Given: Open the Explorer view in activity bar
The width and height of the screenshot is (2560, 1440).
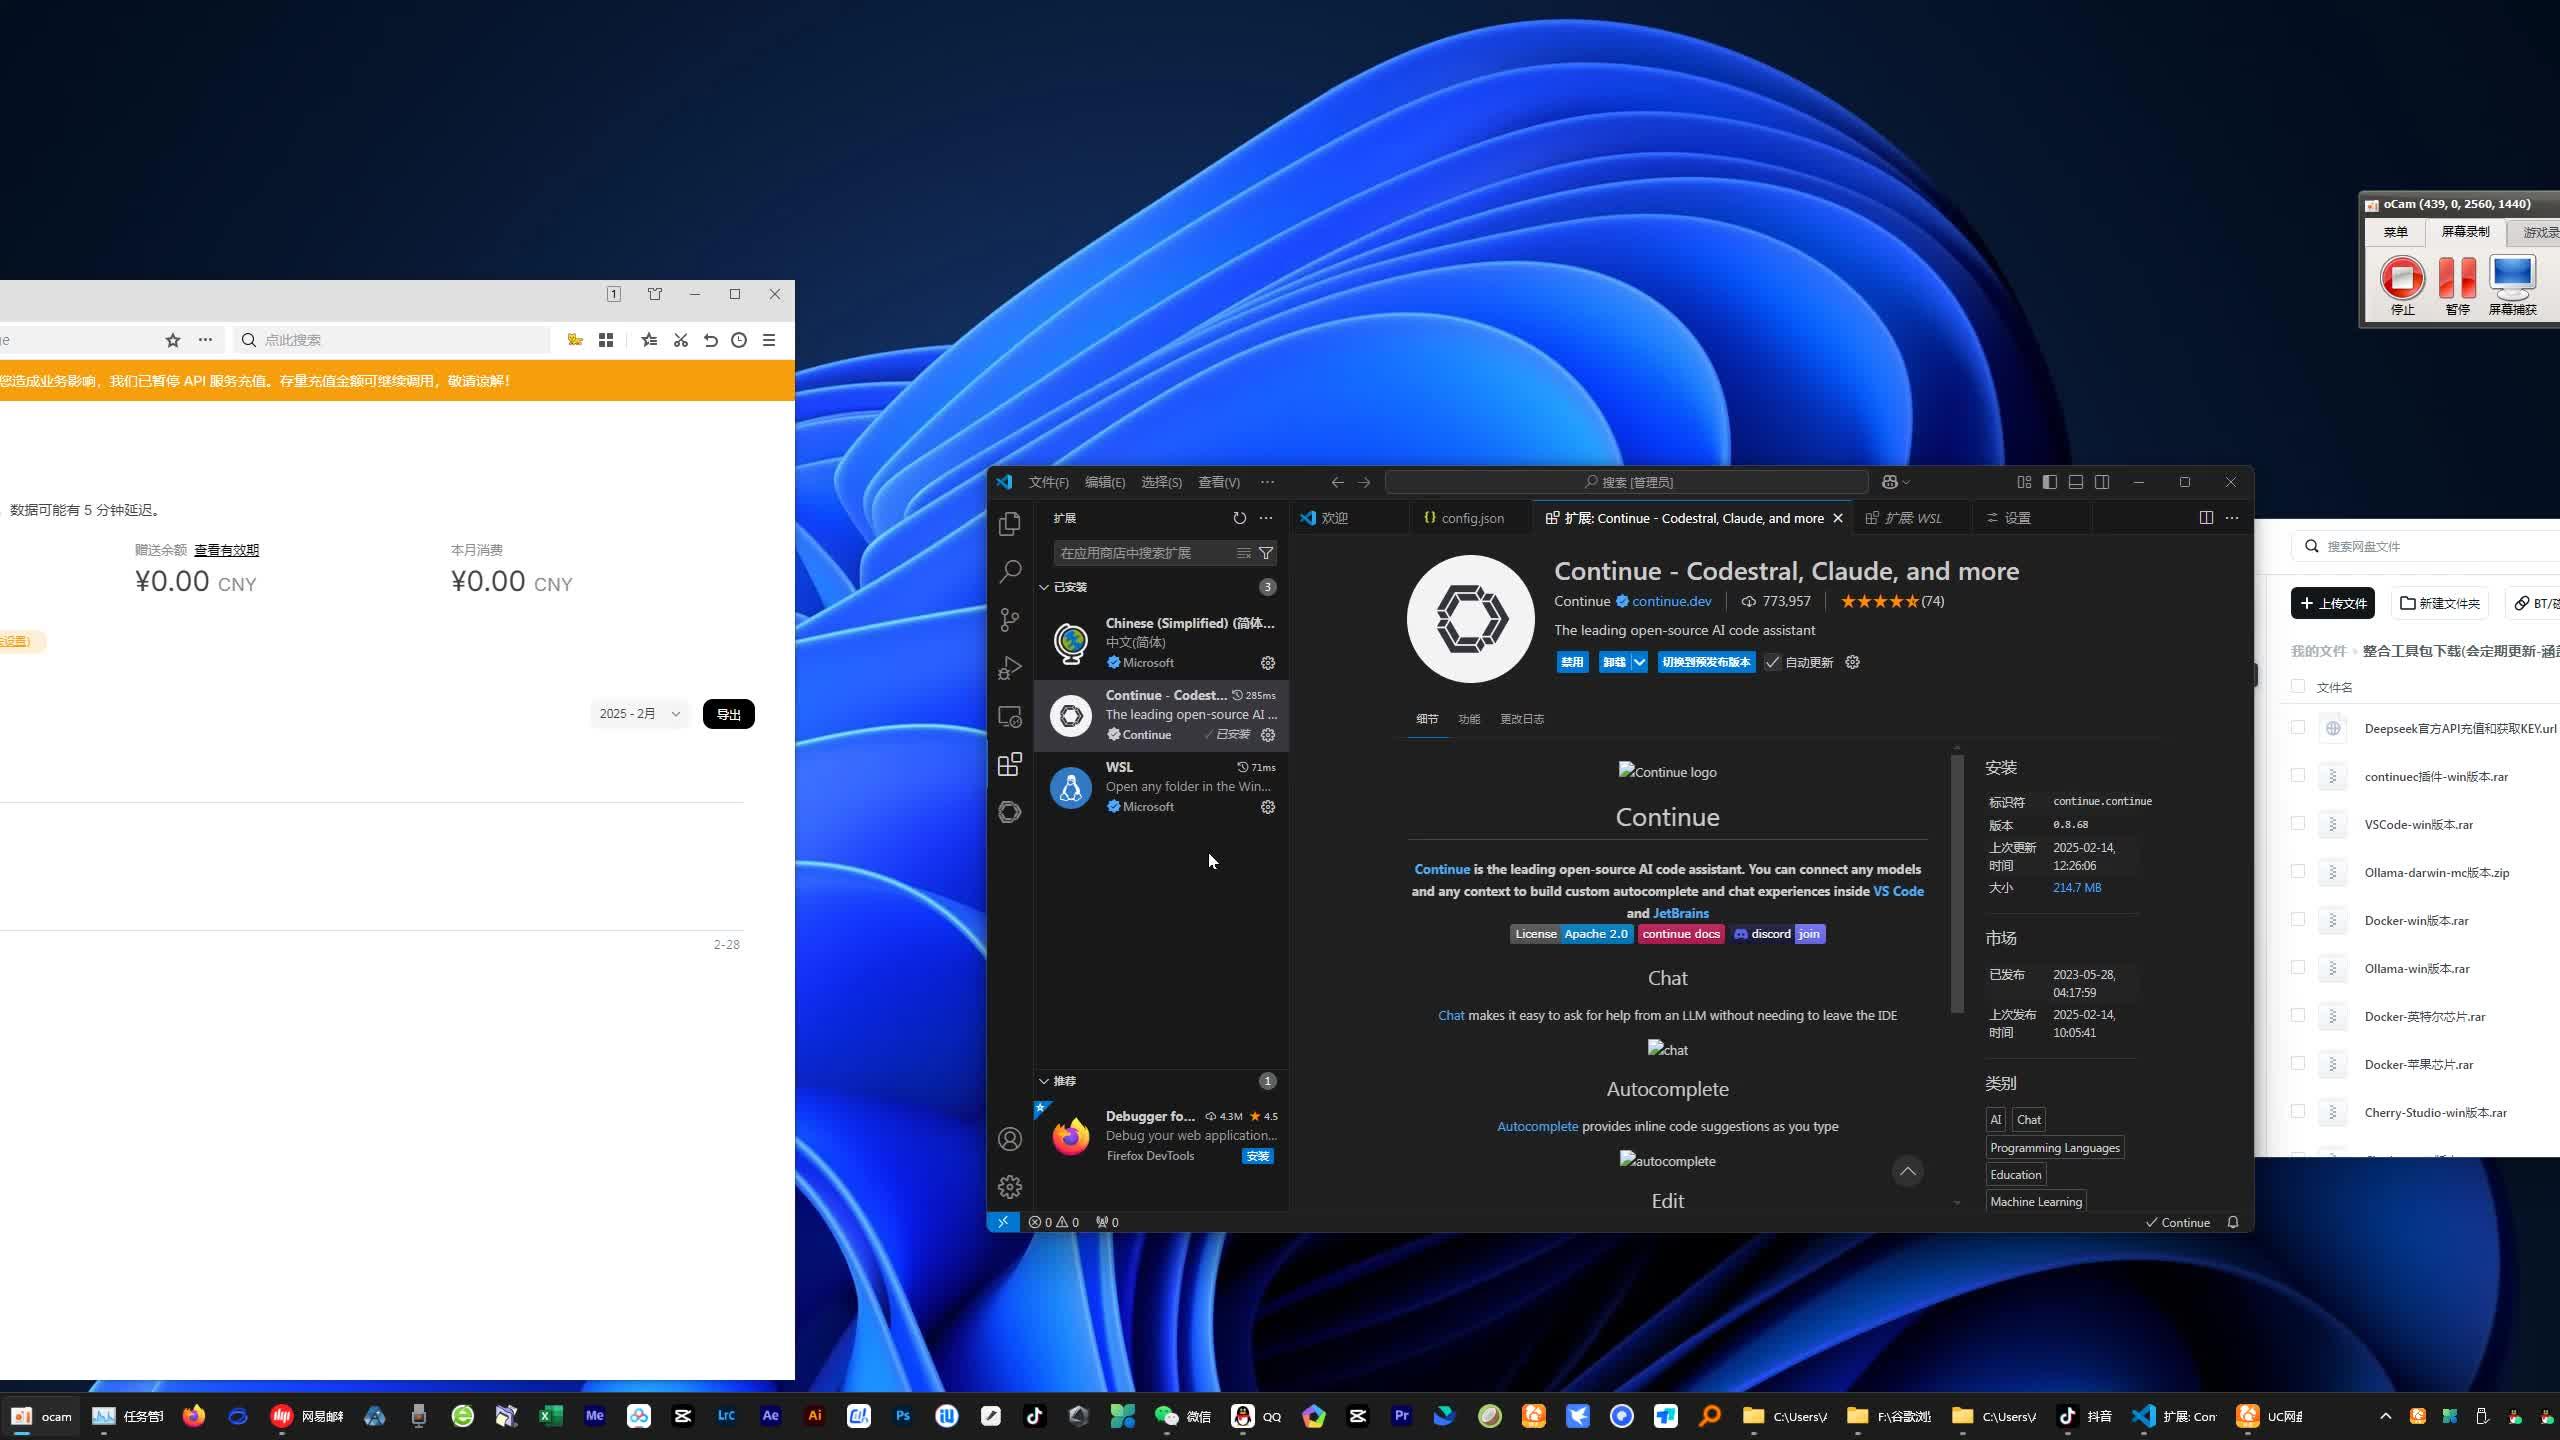Looking at the screenshot, I should point(1010,523).
